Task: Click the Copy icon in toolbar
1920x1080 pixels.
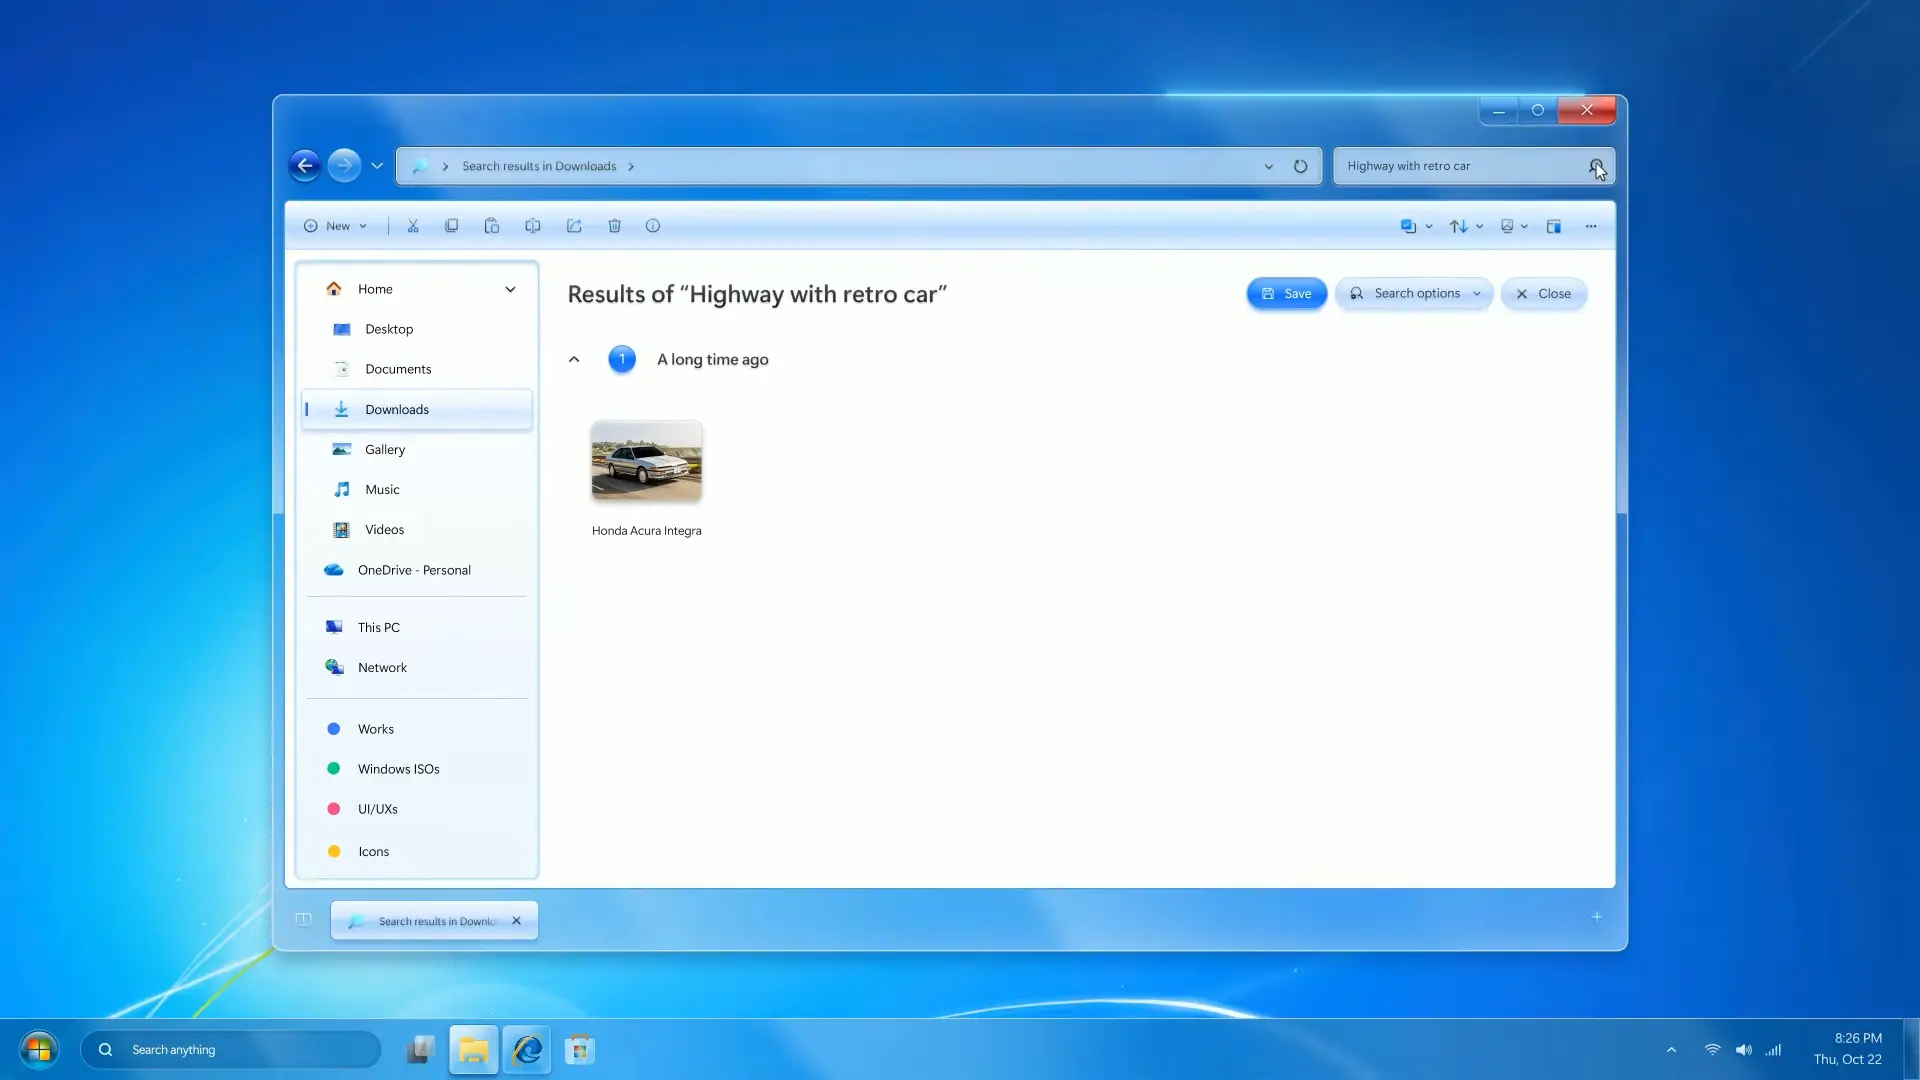Action: (452, 226)
